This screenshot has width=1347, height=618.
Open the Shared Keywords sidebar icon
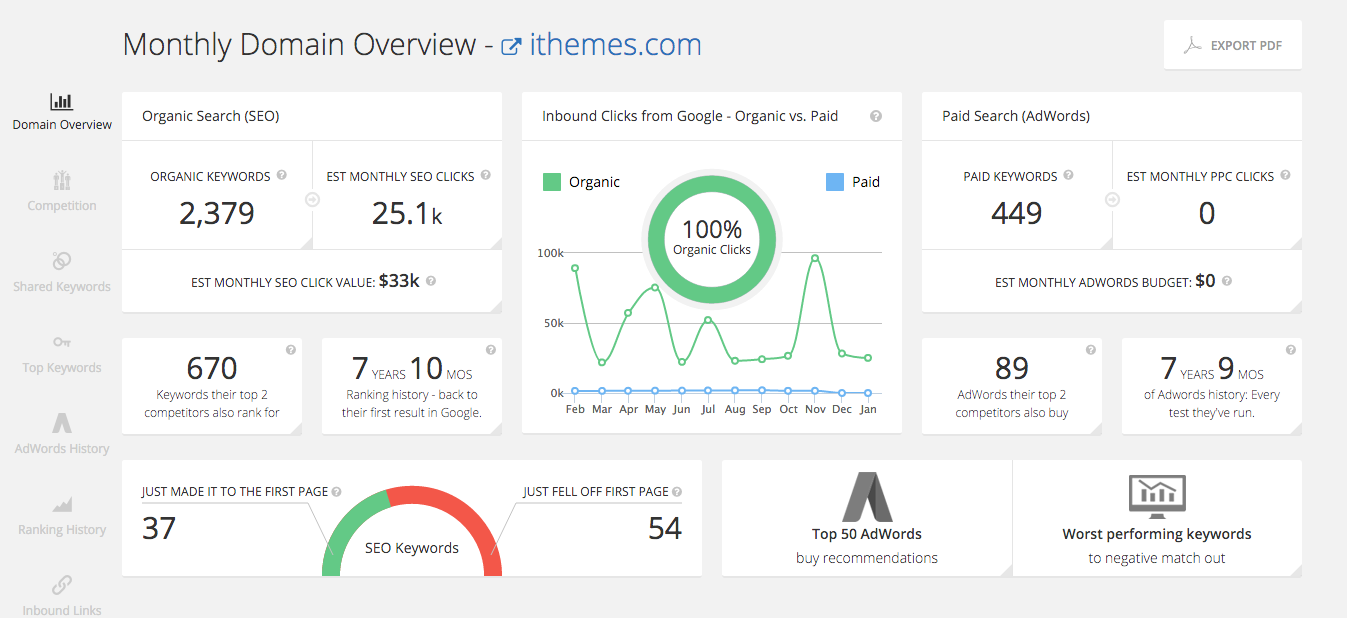click(62, 261)
